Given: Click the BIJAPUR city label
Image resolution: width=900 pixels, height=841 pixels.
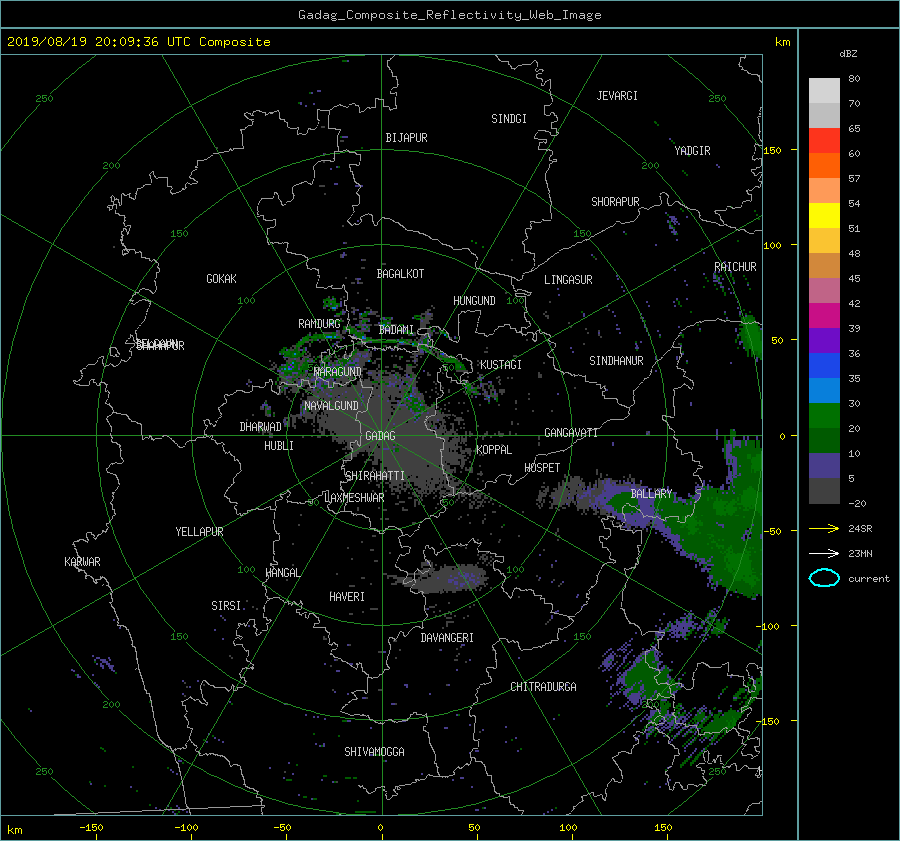Looking at the screenshot, I should [x=406, y=138].
